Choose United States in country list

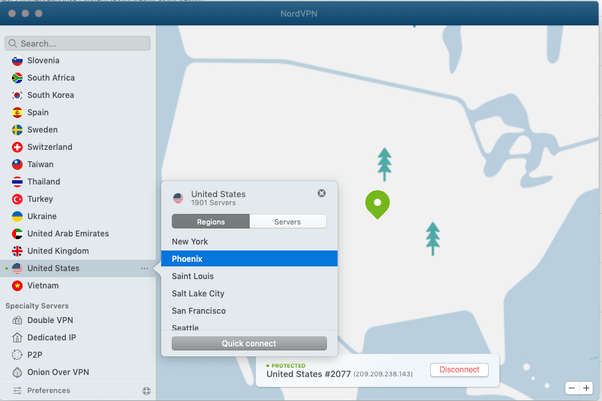pos(78,268)
